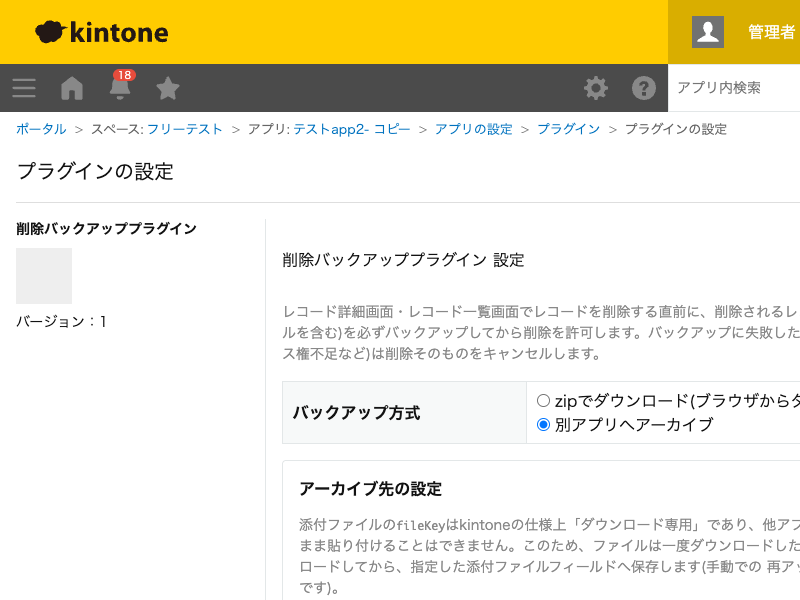Click 削除バックアッププラグイン 設定 heading
This screenshot has width=800, height=600.
[x=403, y=260]
